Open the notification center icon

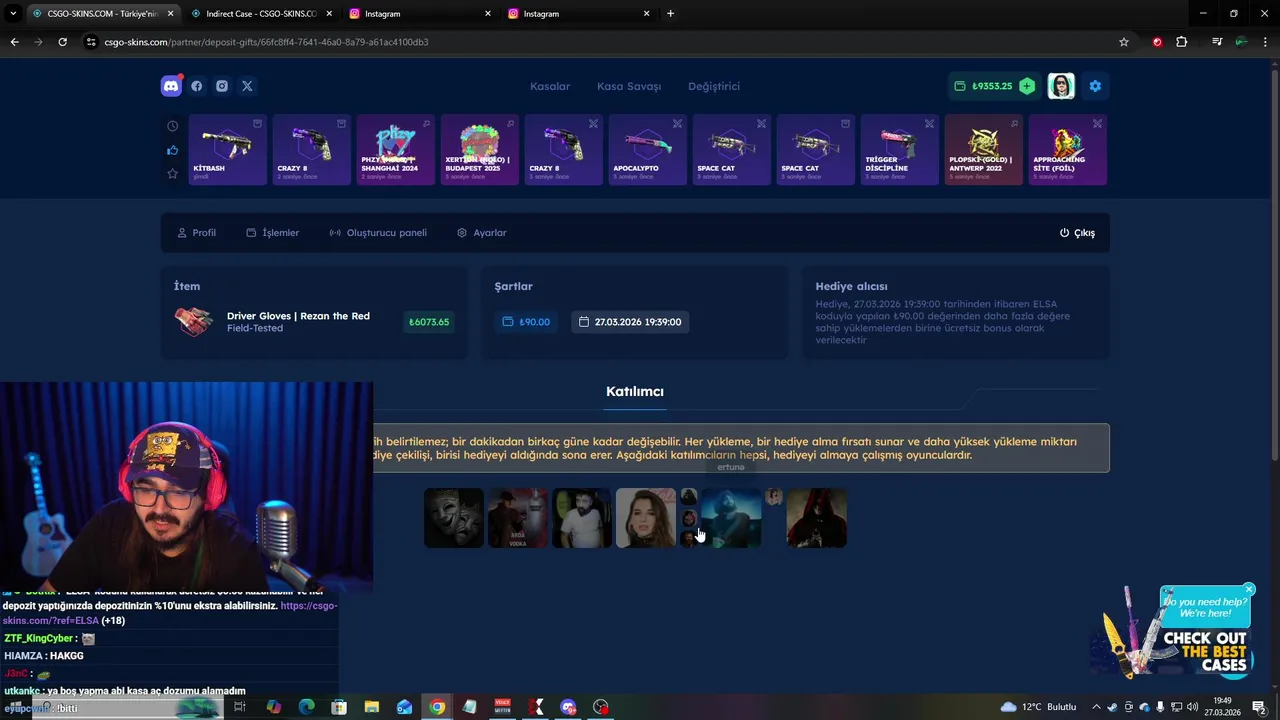click(1259, 707)
